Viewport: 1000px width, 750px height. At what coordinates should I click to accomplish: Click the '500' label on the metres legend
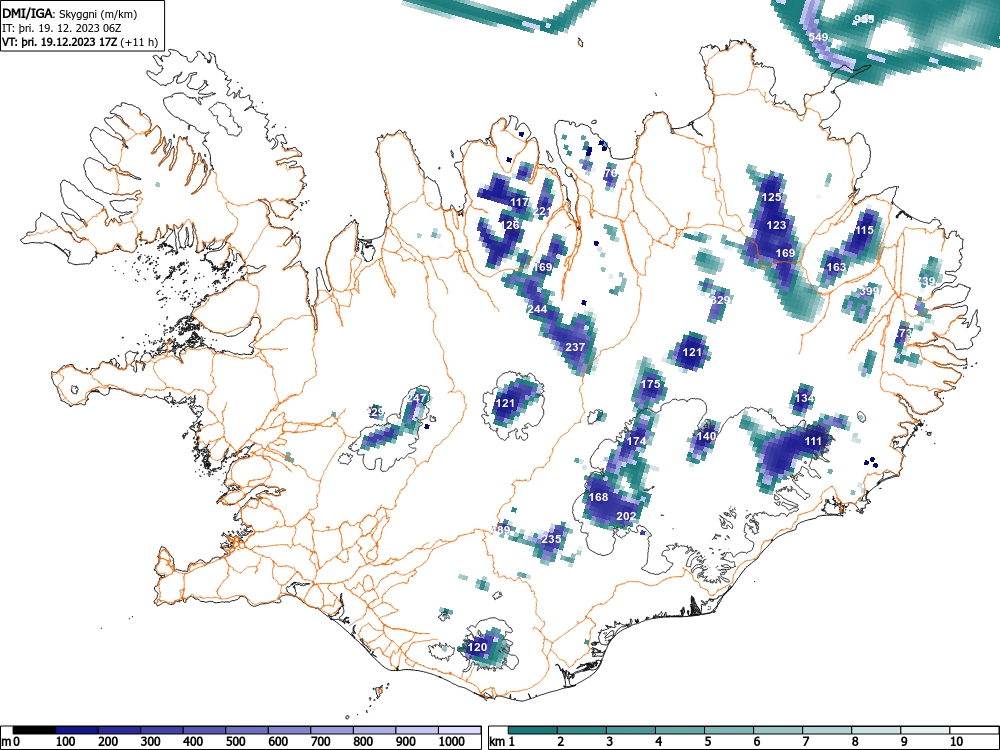click(x=235, y=742)
